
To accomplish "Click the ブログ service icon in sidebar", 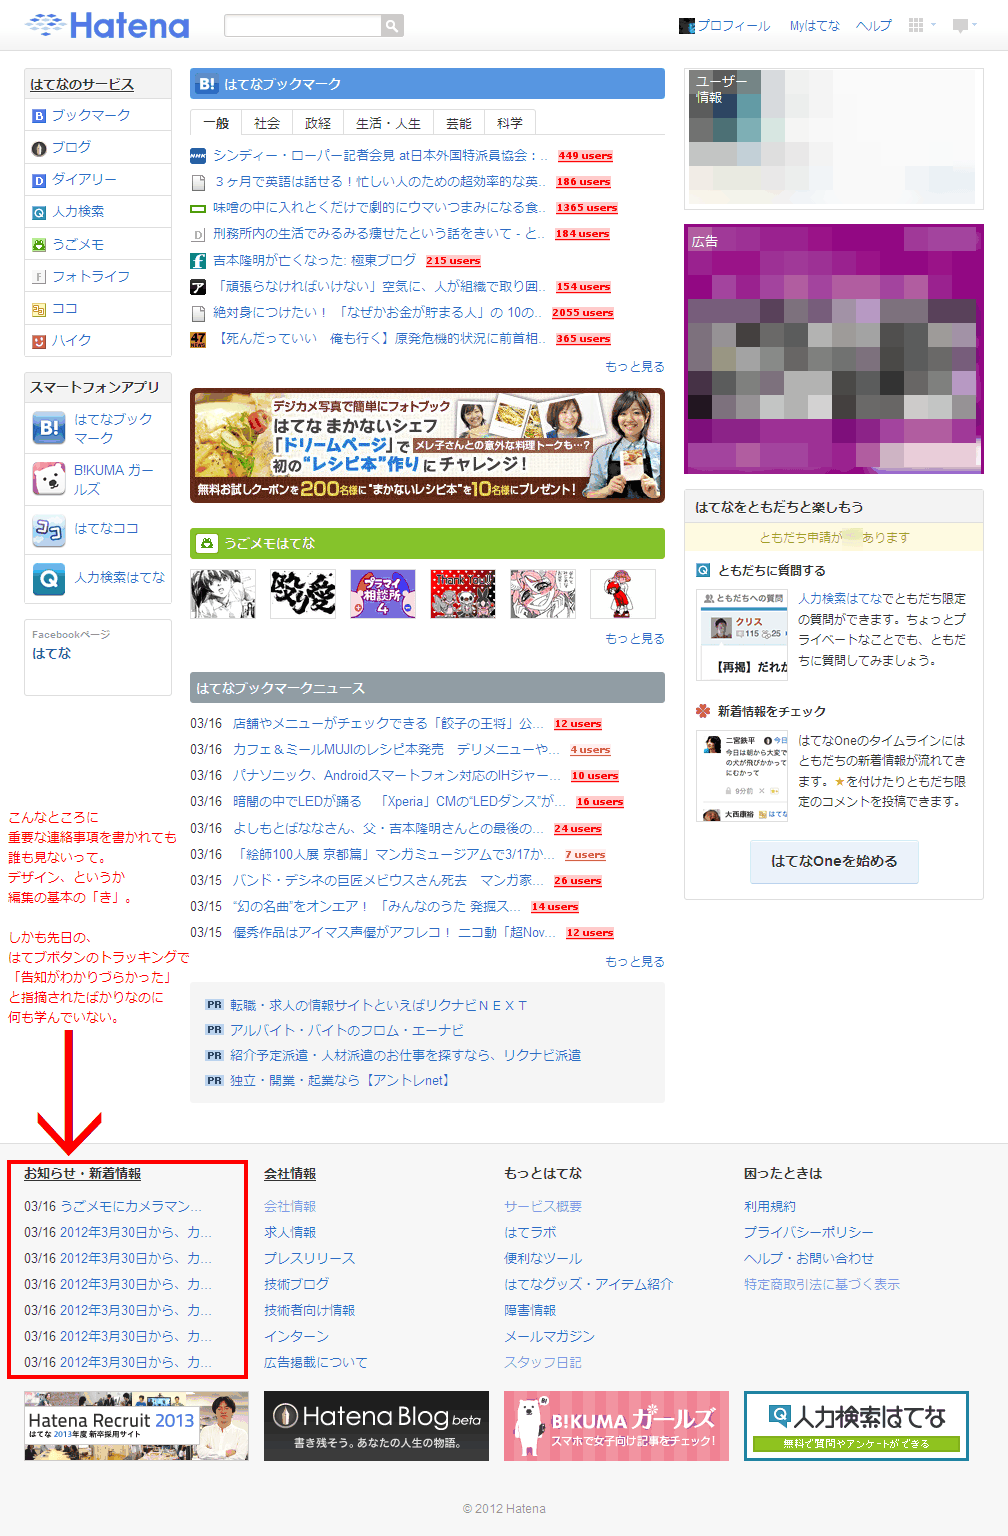I will (39, 148).
